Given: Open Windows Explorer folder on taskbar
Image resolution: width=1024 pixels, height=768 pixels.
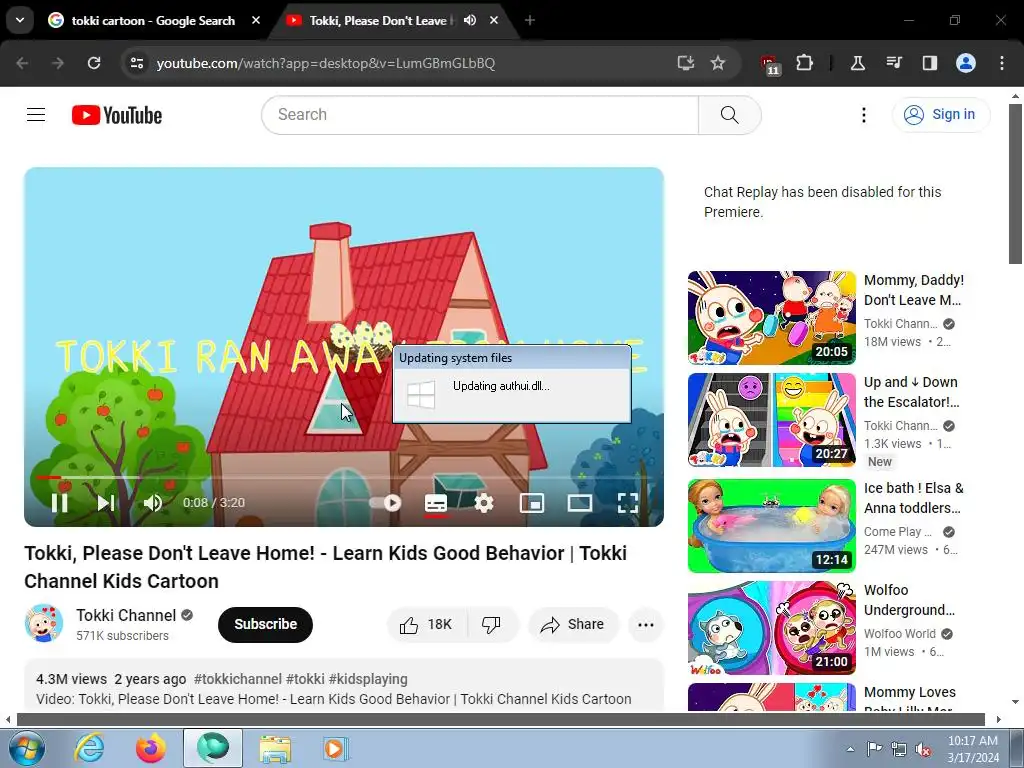Looking at the screenshot, I should click(x=275, y=748).
